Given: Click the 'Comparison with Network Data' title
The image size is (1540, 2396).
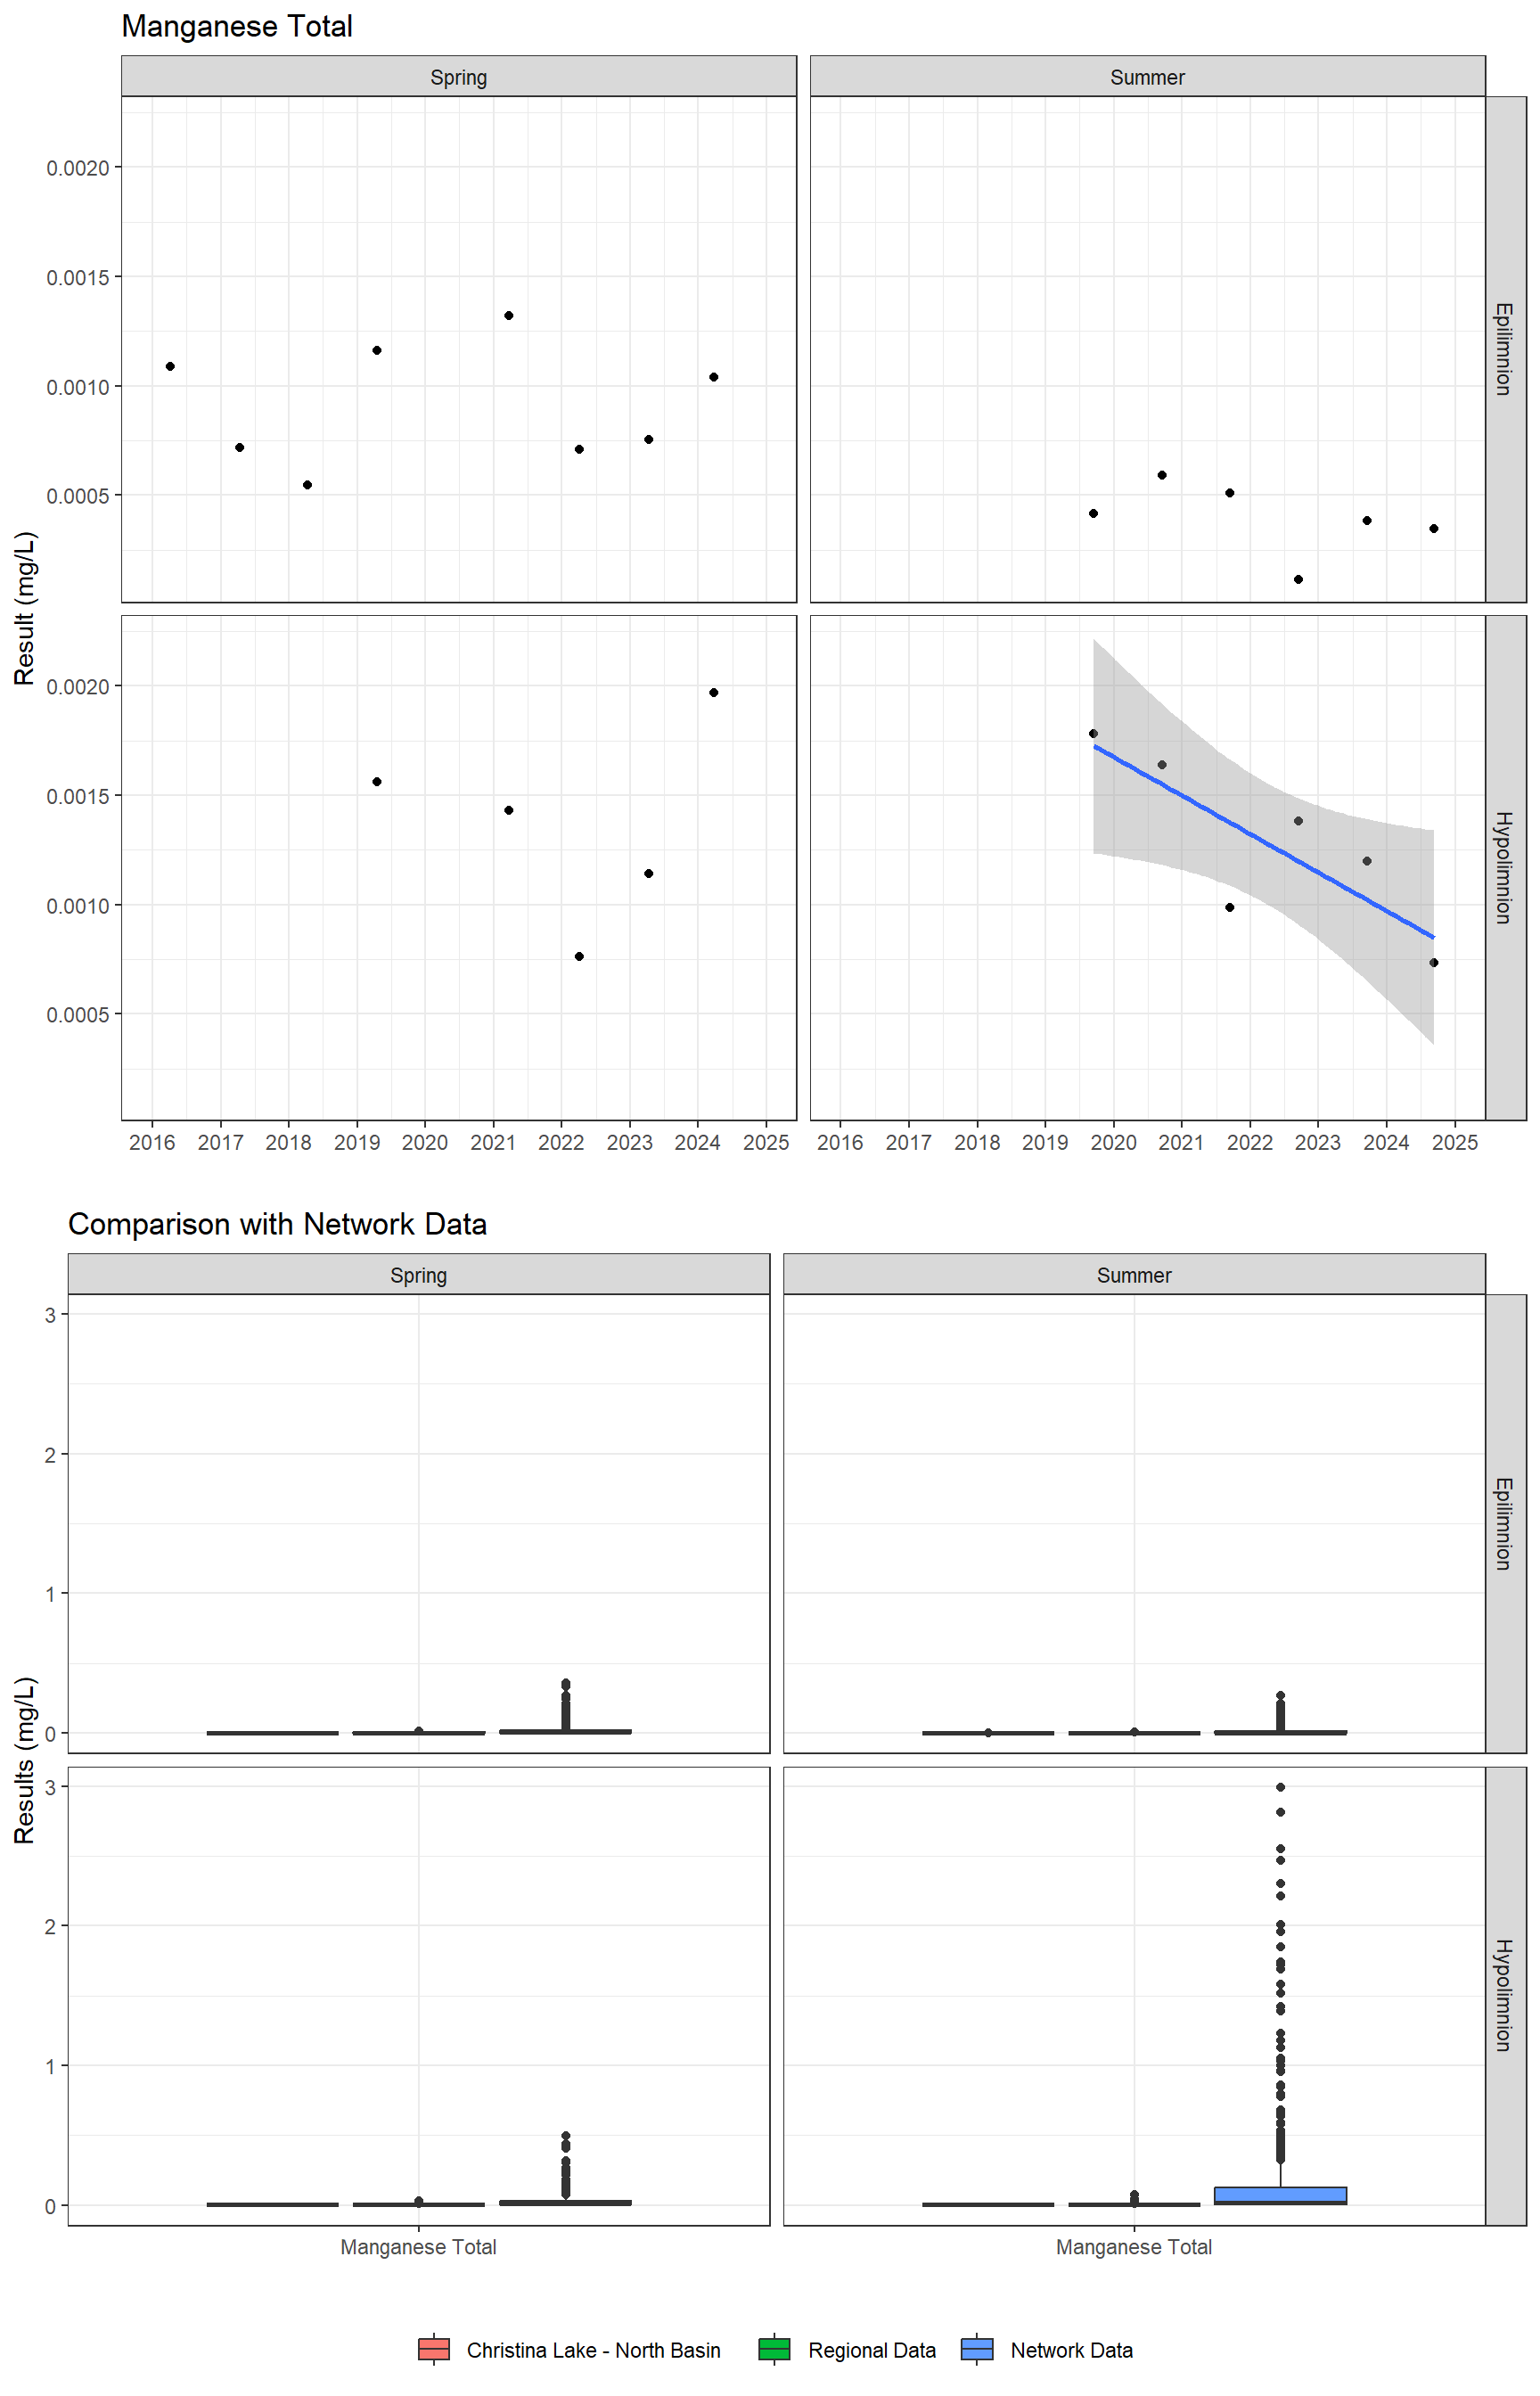Looking at the screenshot, I should 277,1224.
